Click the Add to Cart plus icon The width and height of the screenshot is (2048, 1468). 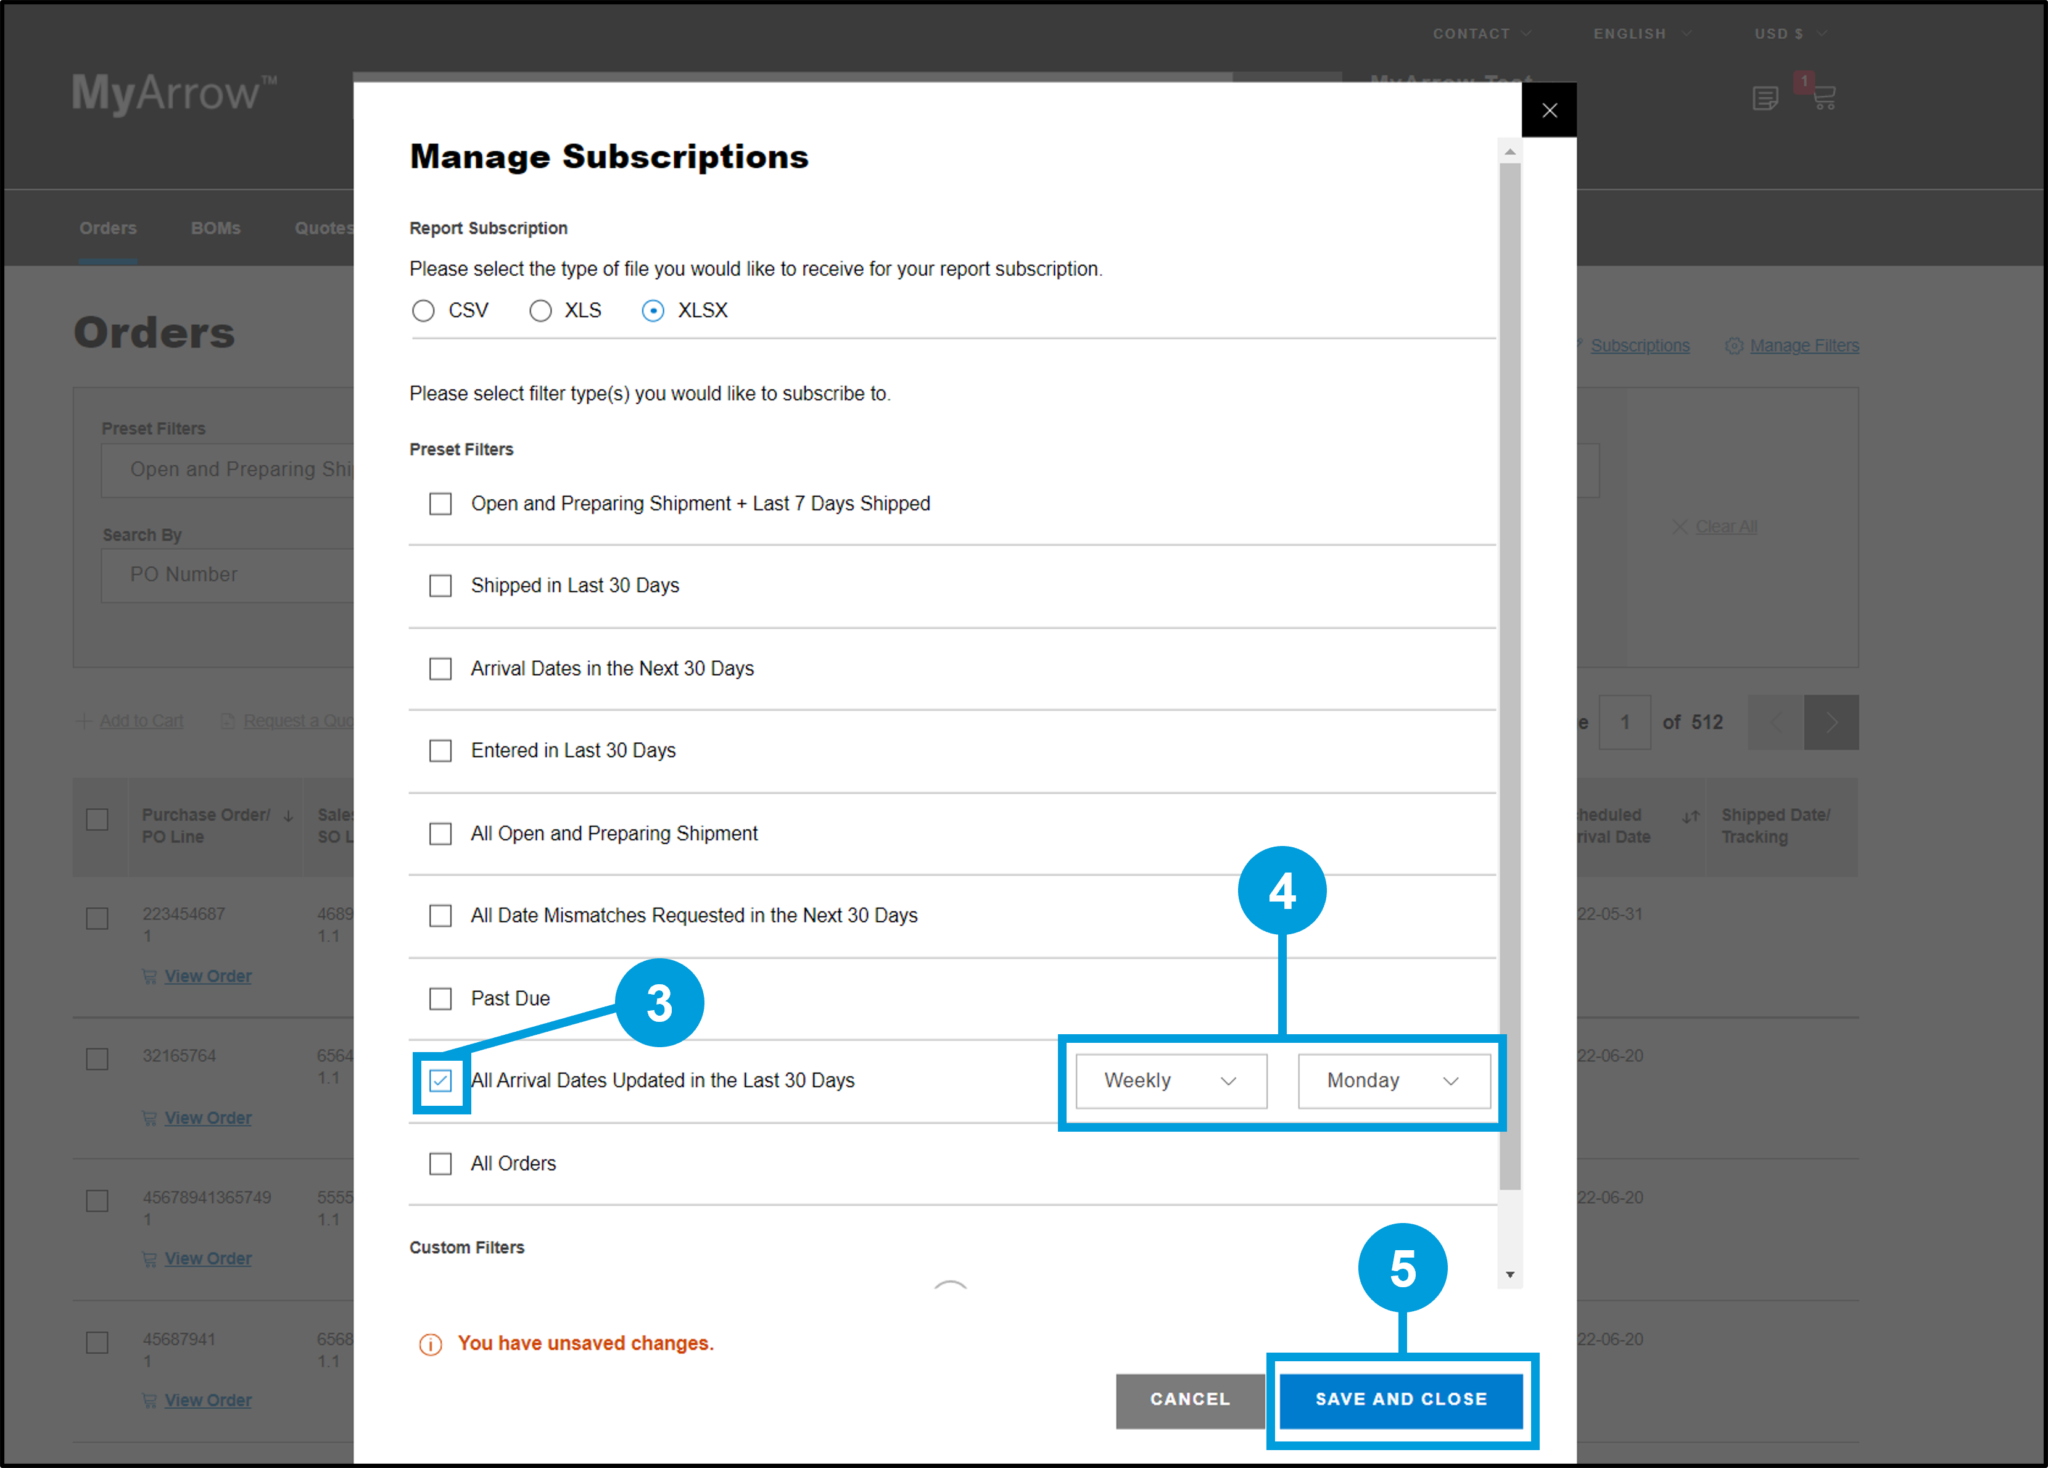[x=85, y=720]
